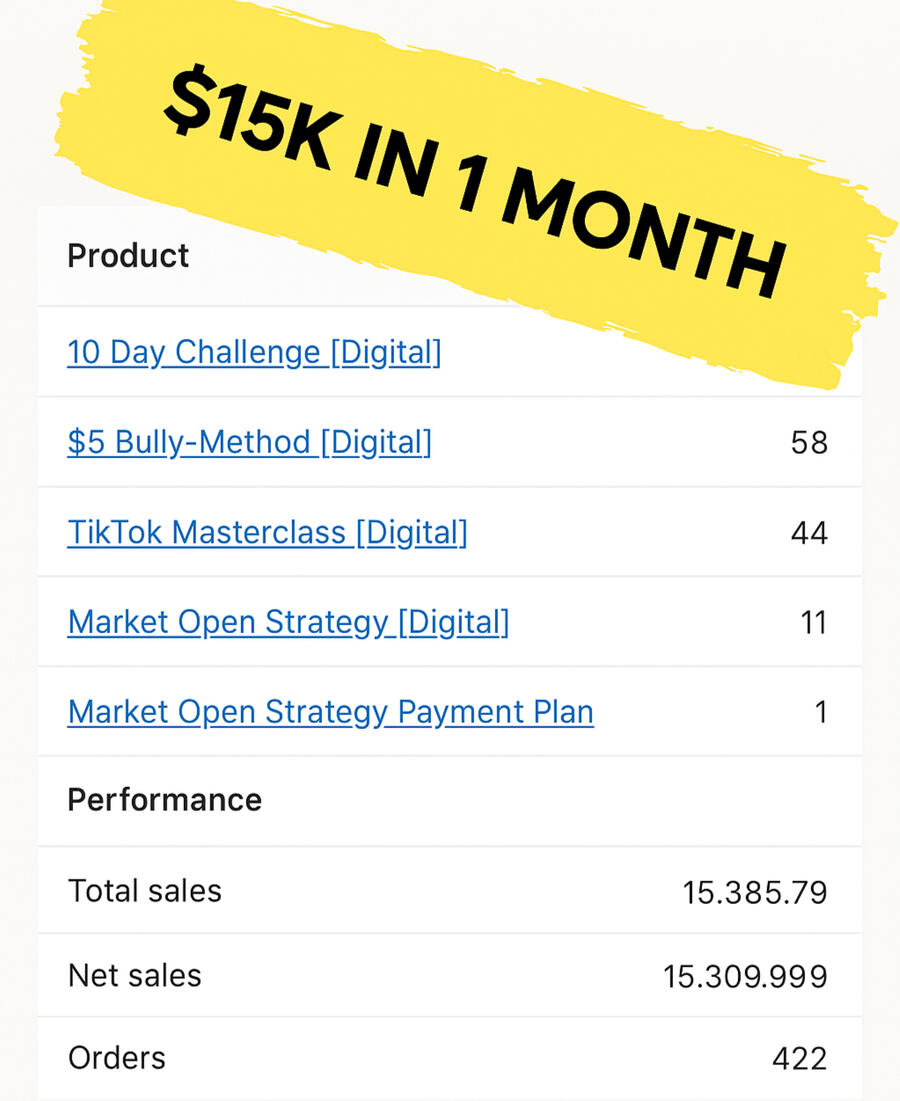Click the Product column header

(x=128, y=256)
